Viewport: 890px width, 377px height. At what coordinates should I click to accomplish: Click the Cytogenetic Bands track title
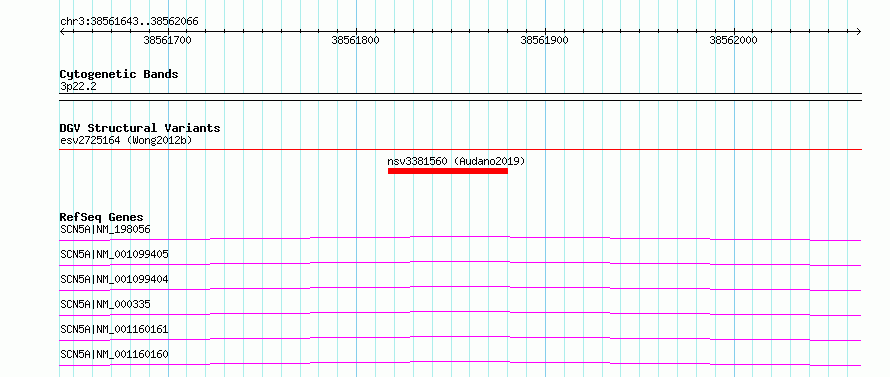pos(119,74)
